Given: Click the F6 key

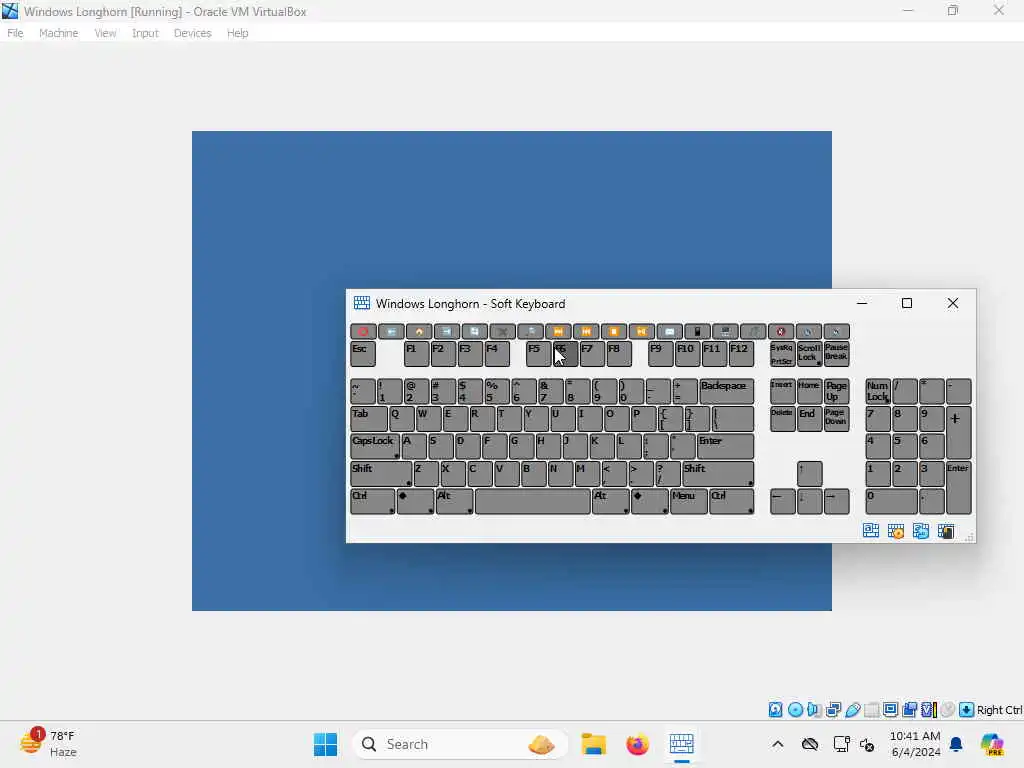Looking at the screenshot, I should pyautogui.click(x=566, y=353).
